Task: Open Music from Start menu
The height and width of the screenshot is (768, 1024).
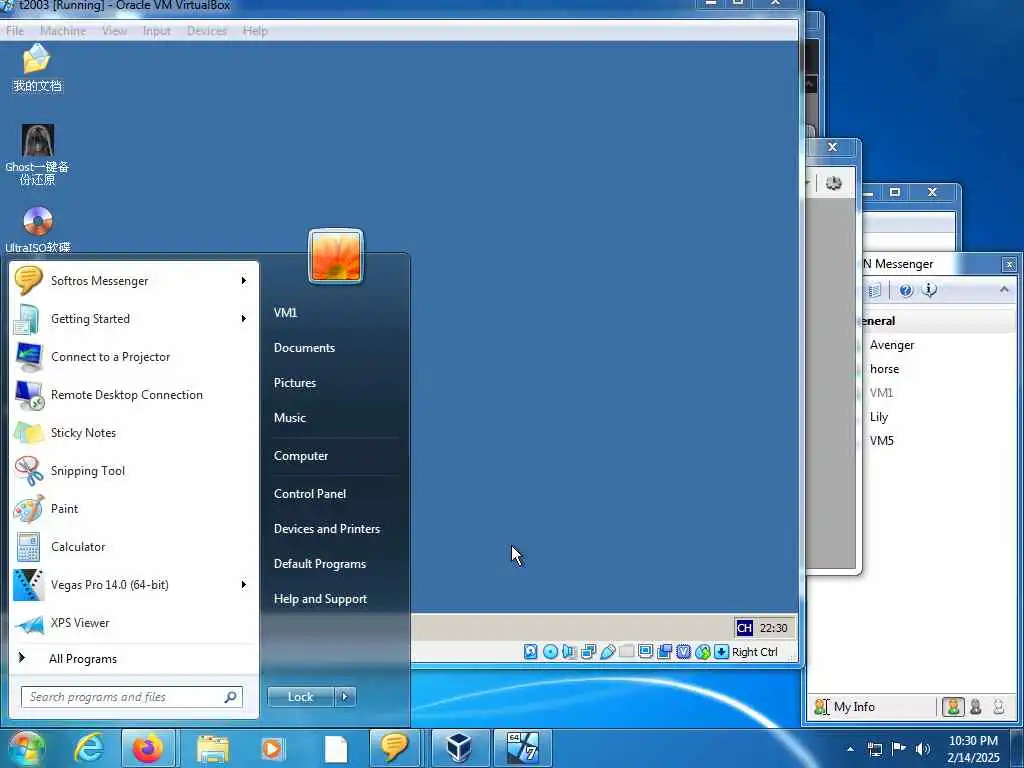Action: (x=289, y=417)
